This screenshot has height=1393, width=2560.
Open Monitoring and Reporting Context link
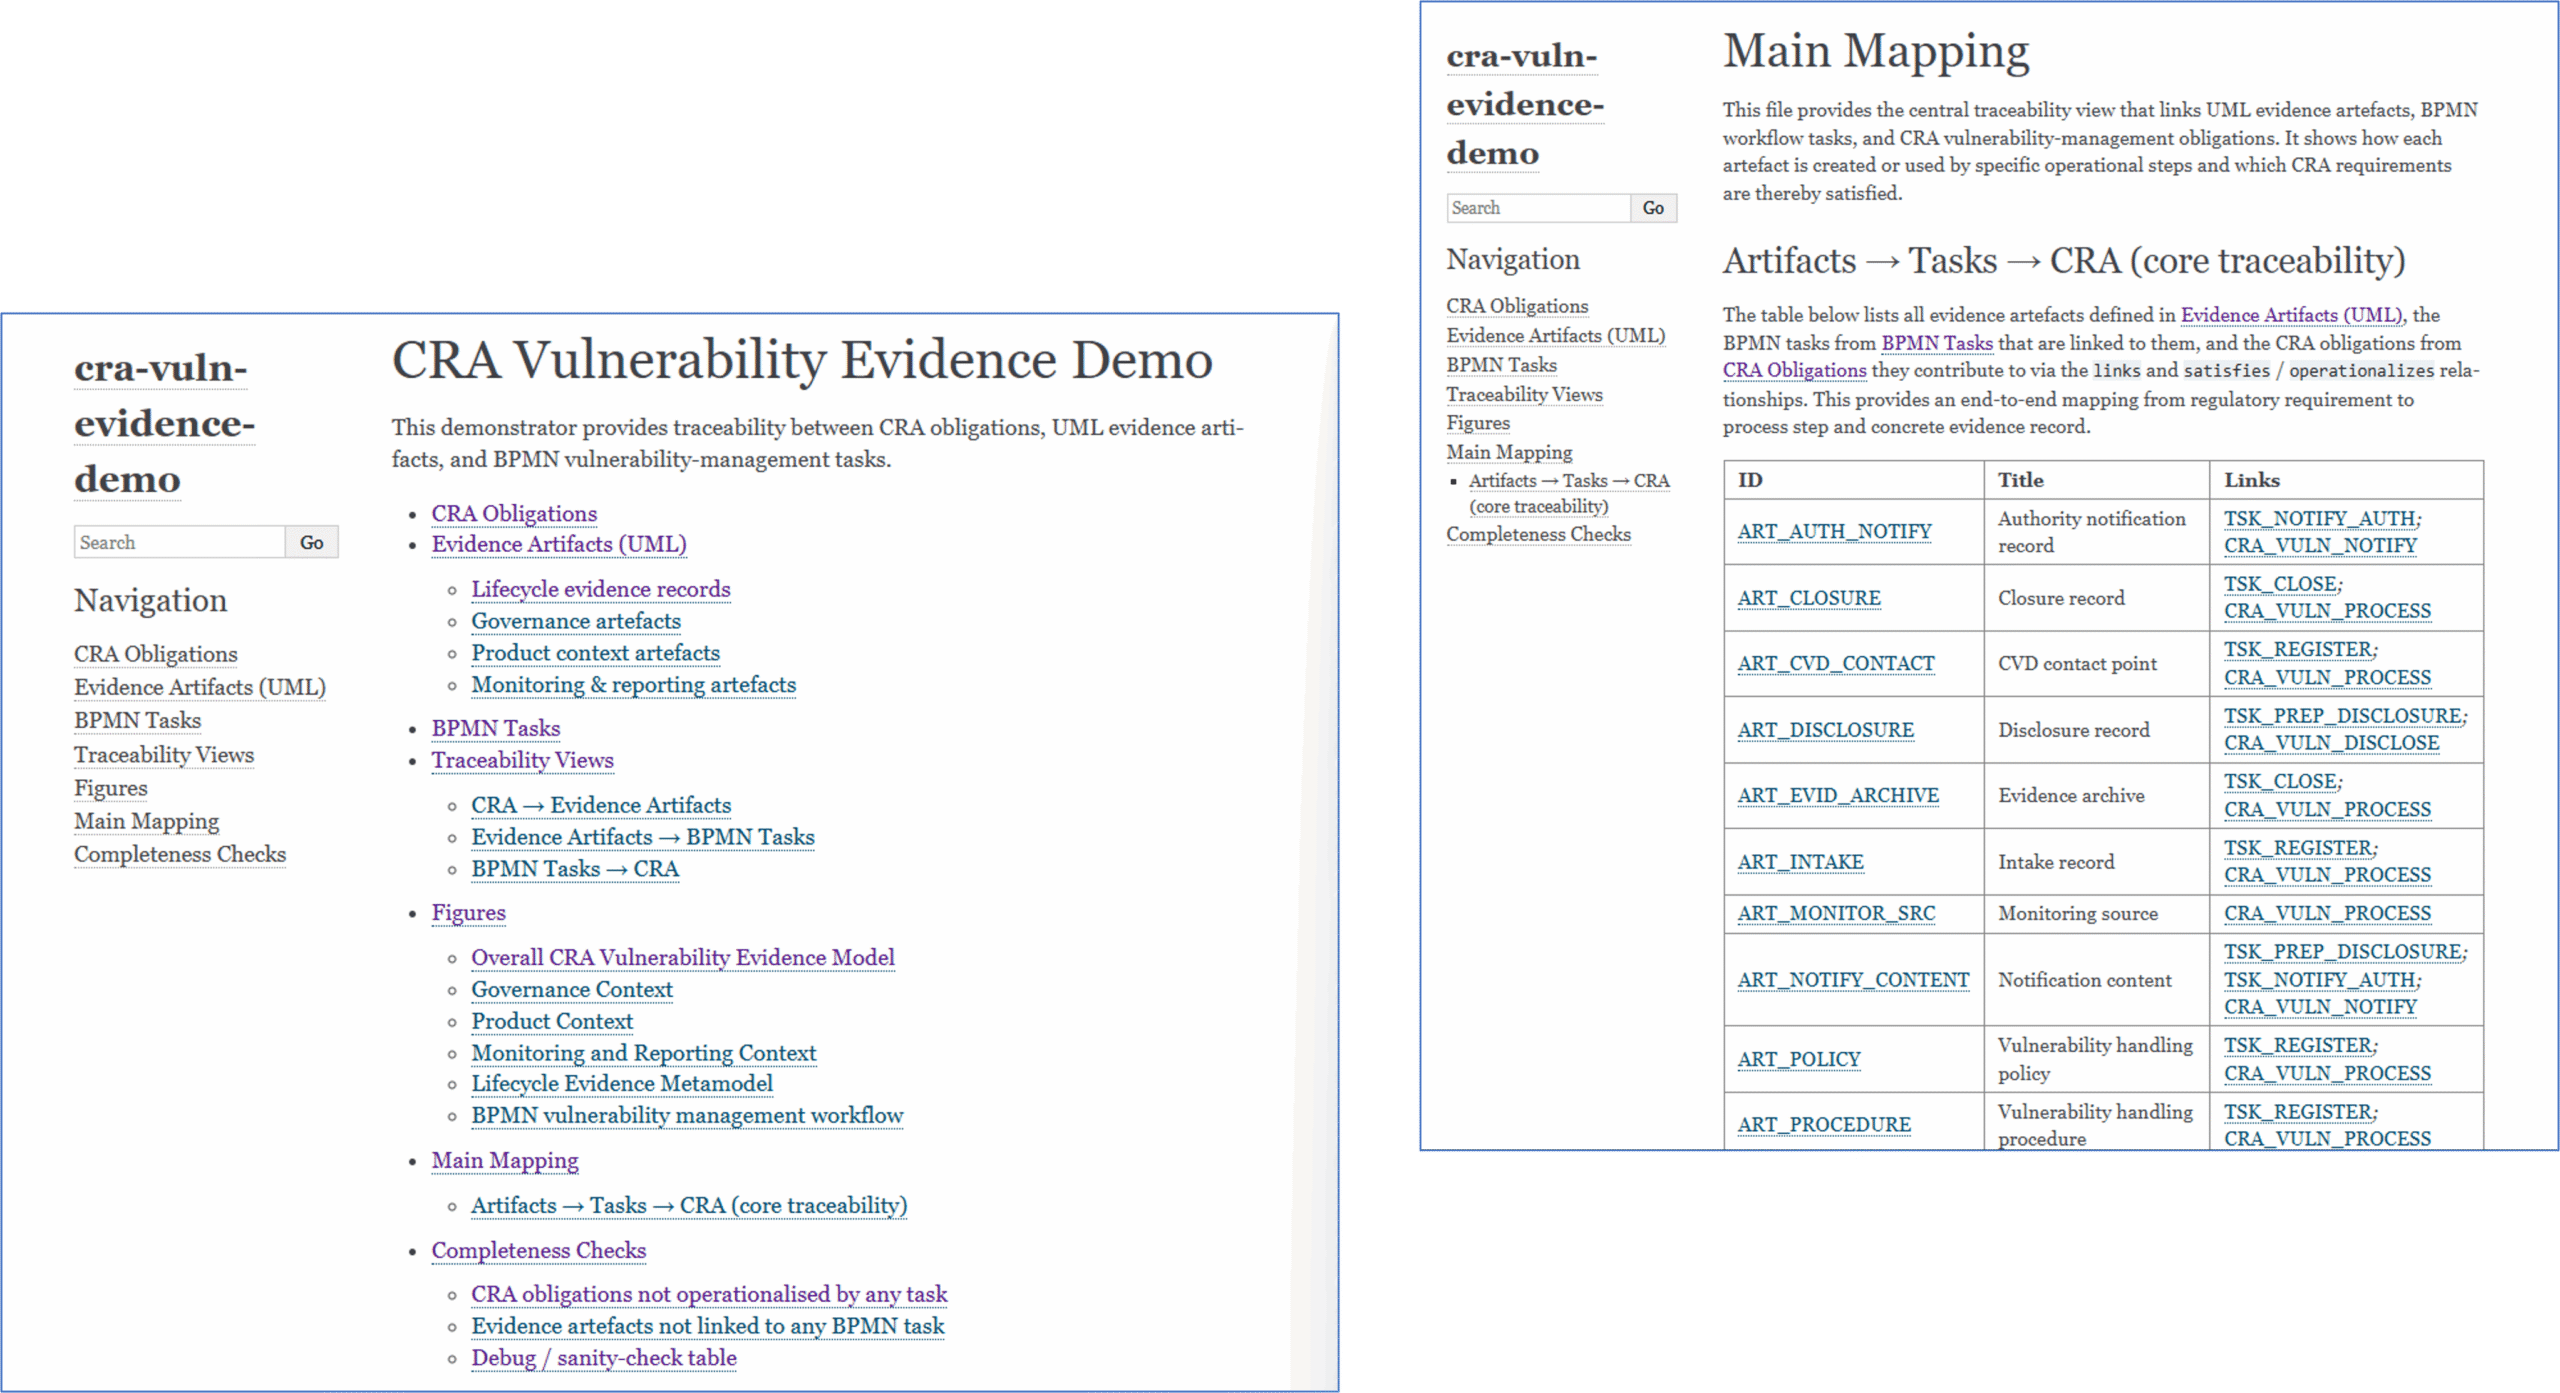point(644,1053)
